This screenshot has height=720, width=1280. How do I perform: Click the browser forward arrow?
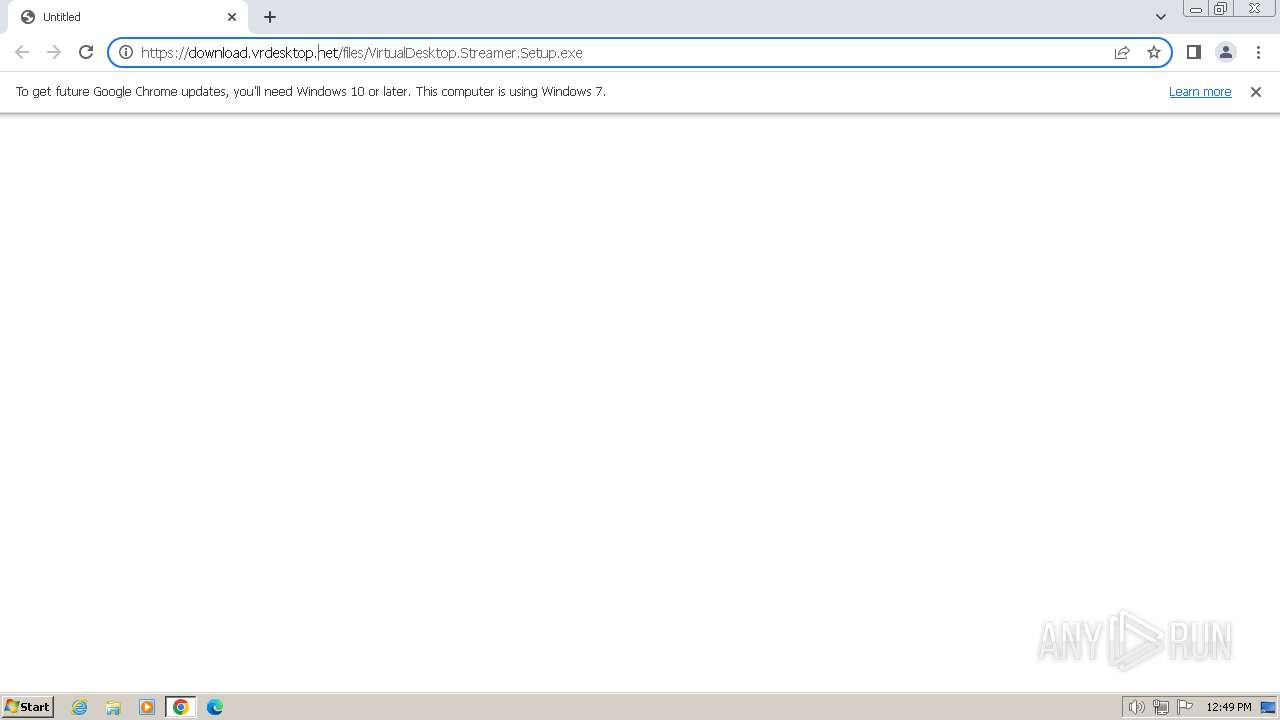click(x=54, y=52)
